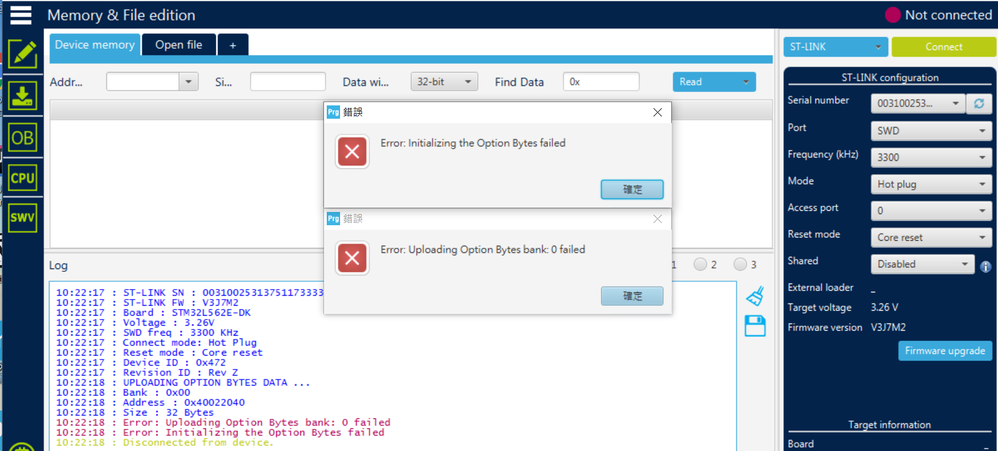The width and height of the screenshot is (998, 451).
Task: Click log line 'UPLOADING OPTION BYTES DATA ...'
Action: [183, 383]
